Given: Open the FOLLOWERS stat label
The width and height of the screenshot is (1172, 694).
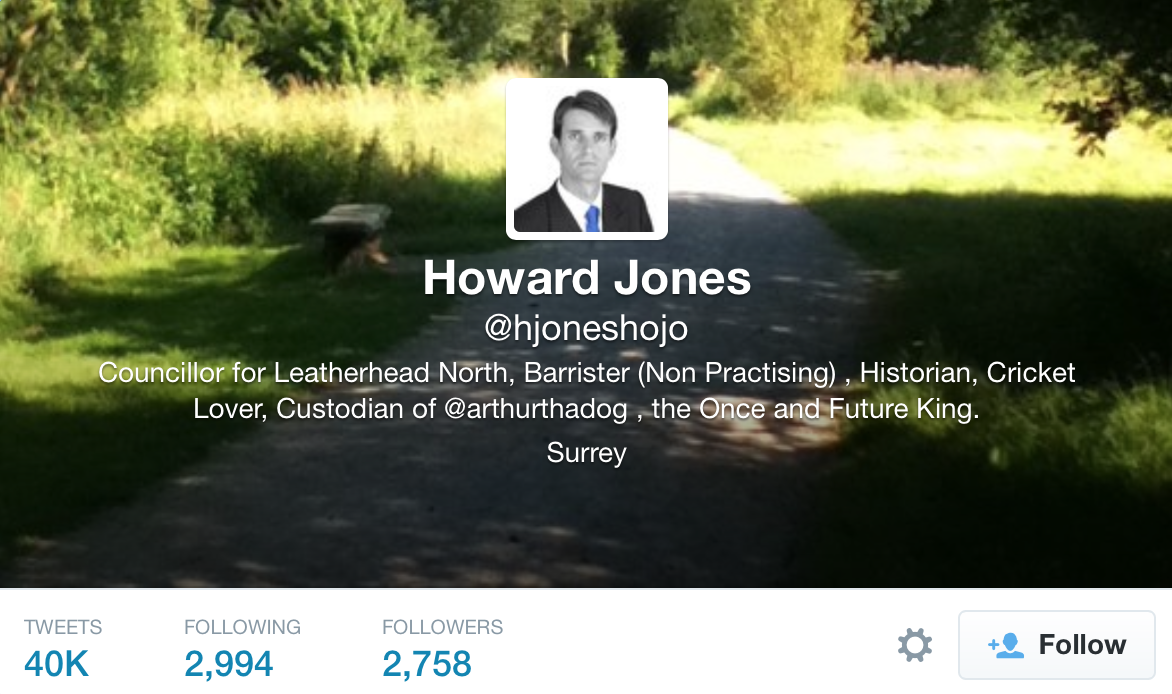Looking at the screenshot, I should point(442,627).
